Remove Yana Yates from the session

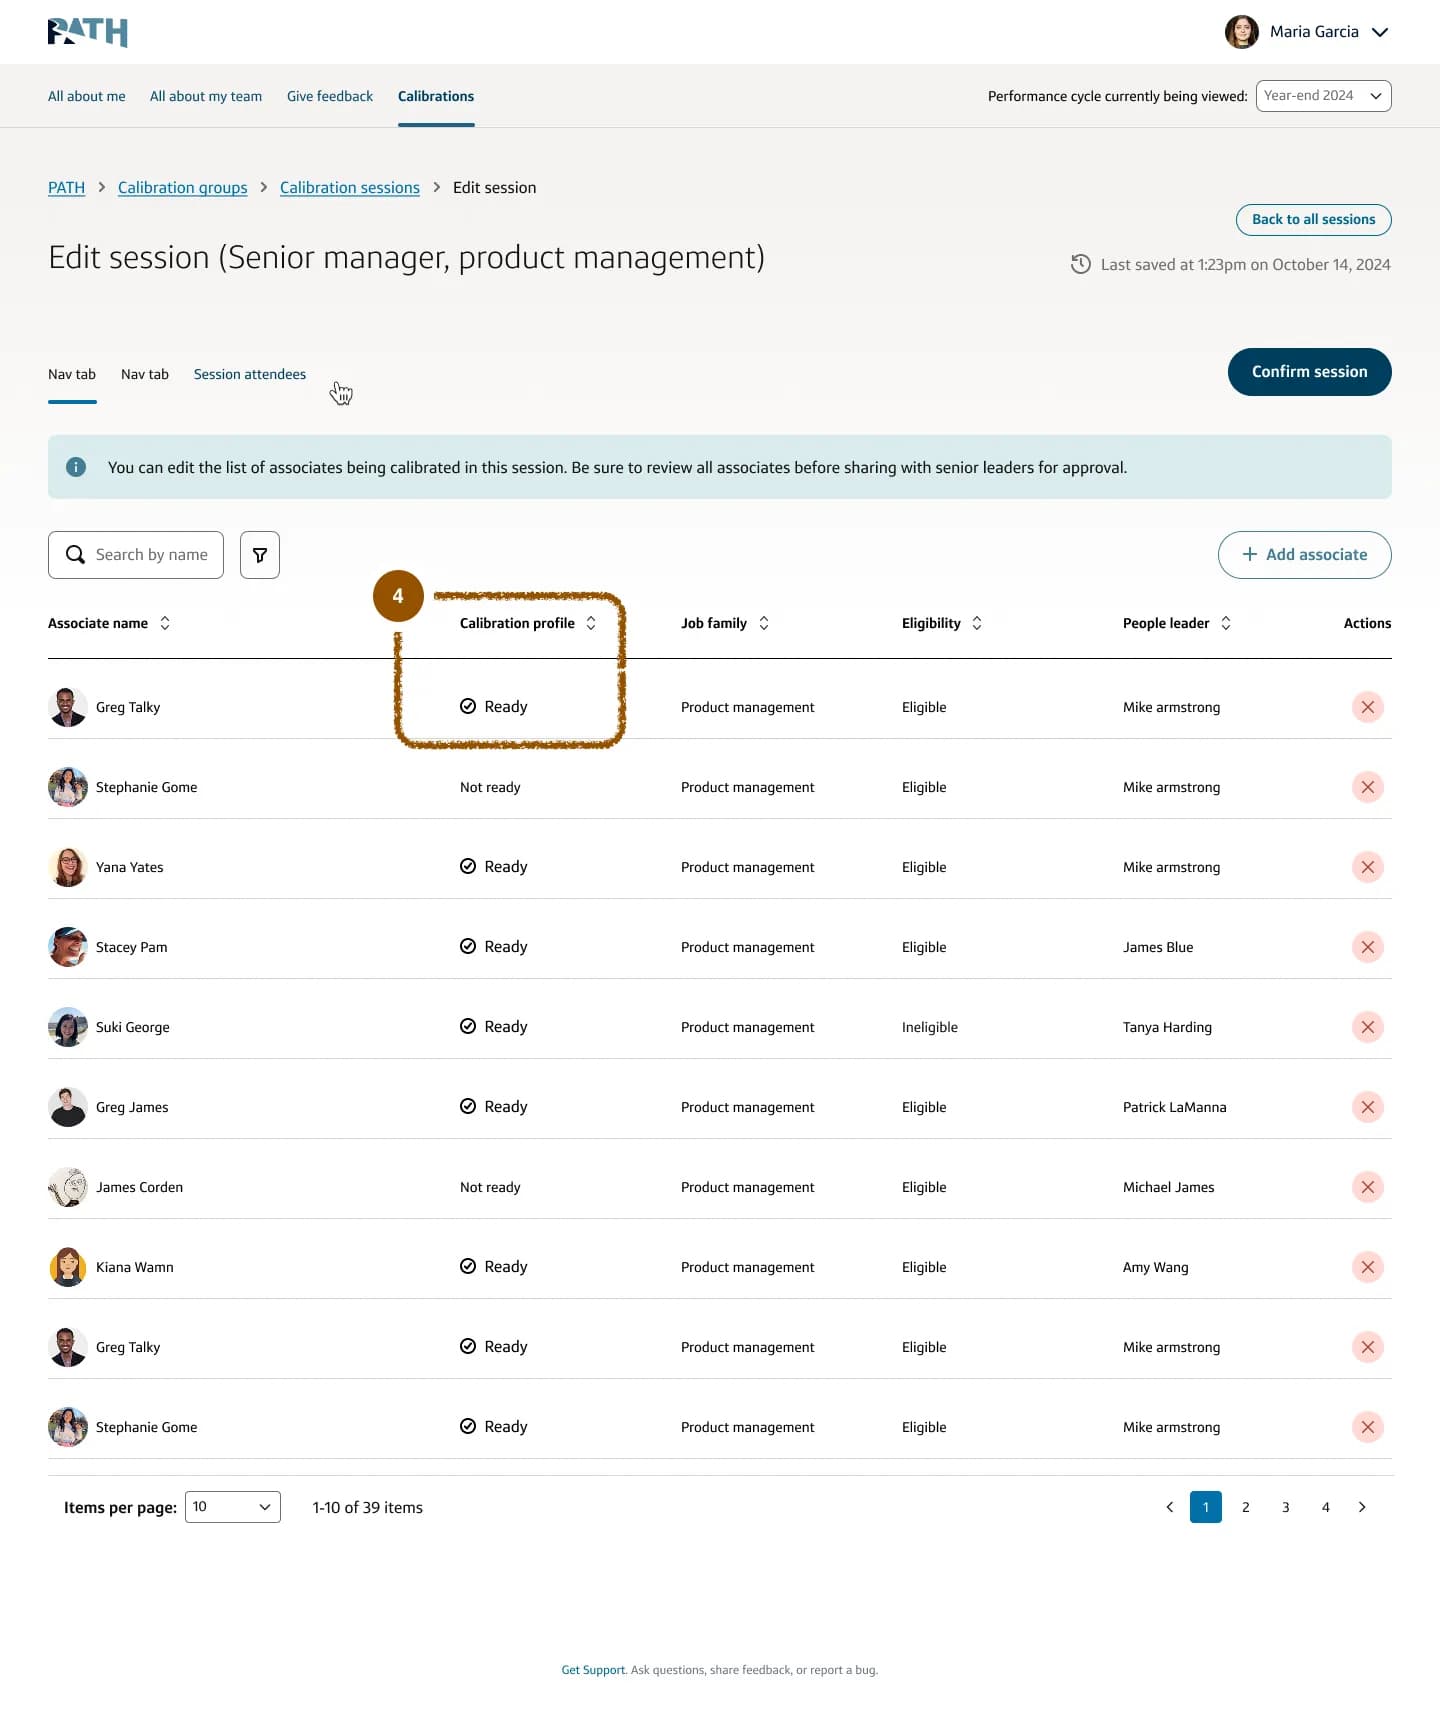coord(1367,867)
